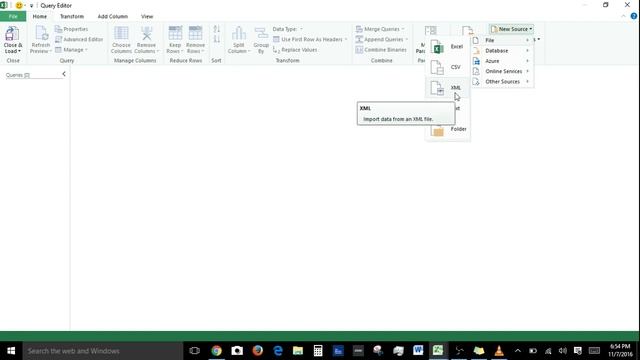The width and height of the screenshot is (640, 360).
Task: Click the volume icon in system tray
Action: point(563,351)
